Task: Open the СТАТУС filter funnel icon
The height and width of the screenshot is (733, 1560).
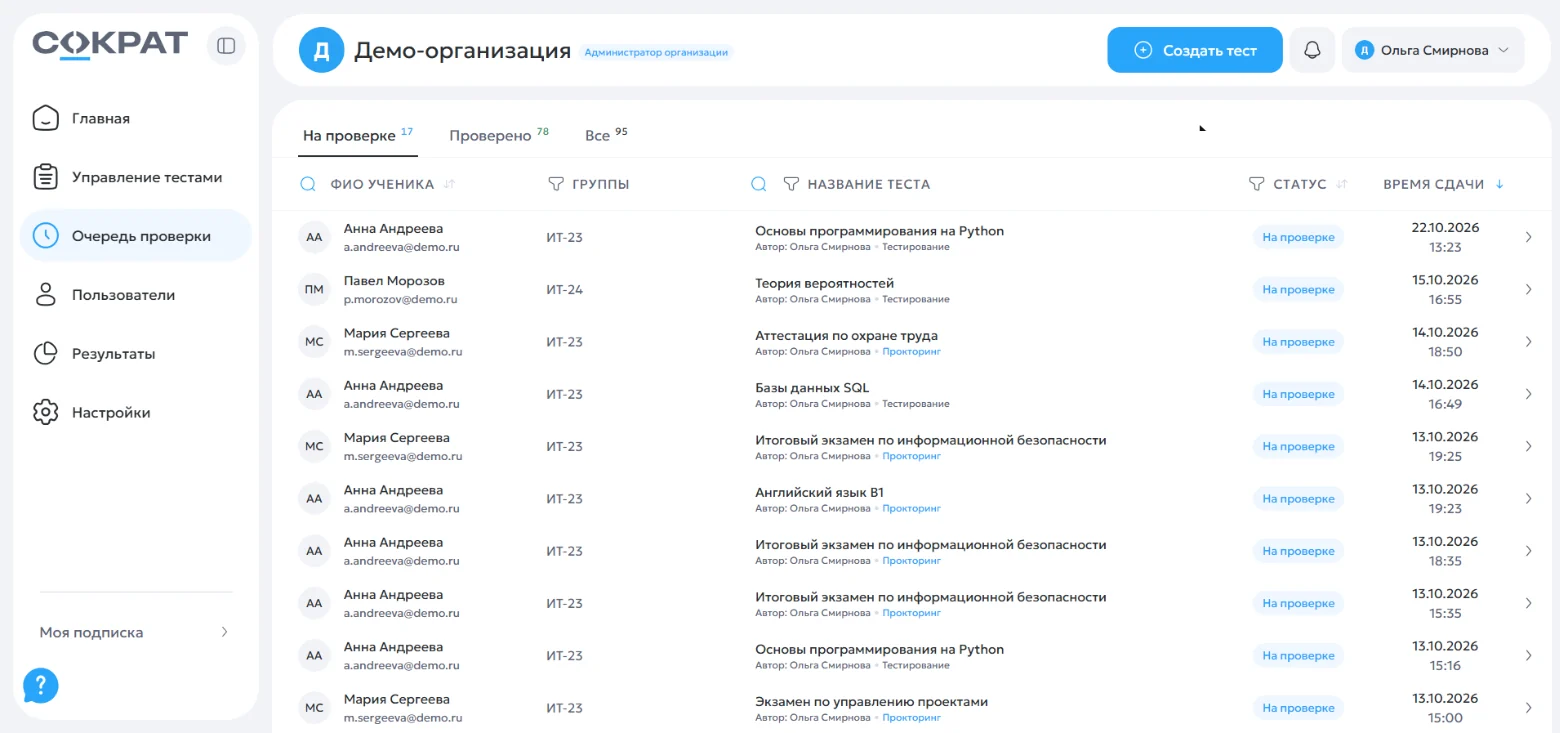Action: tap(1257, 184)
